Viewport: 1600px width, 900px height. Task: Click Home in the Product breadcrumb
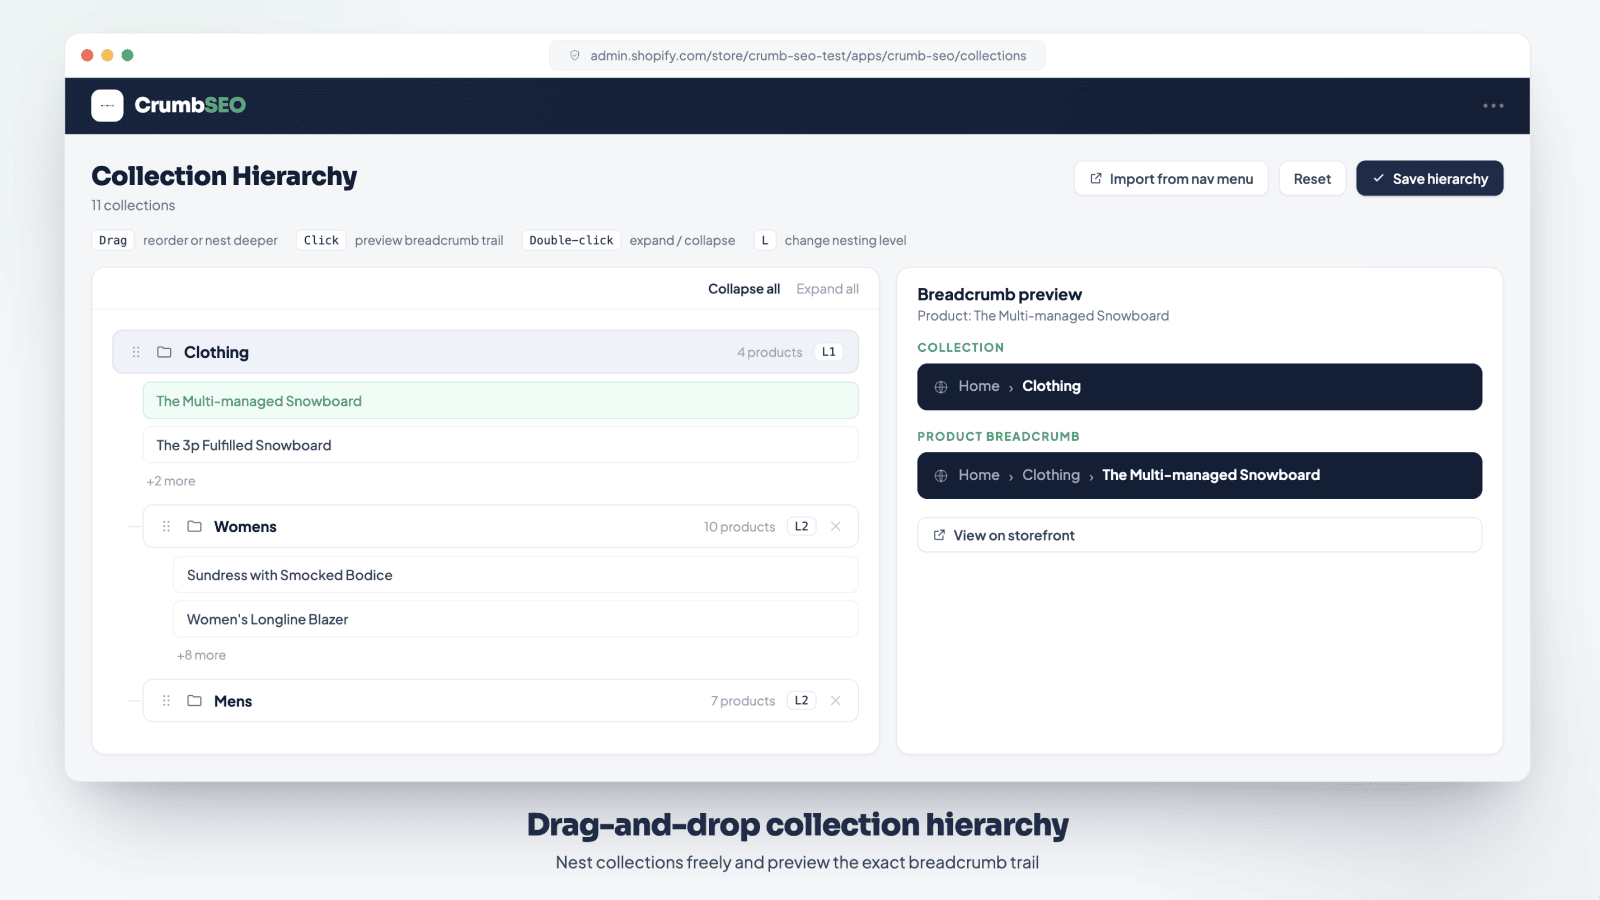[979, 475]
